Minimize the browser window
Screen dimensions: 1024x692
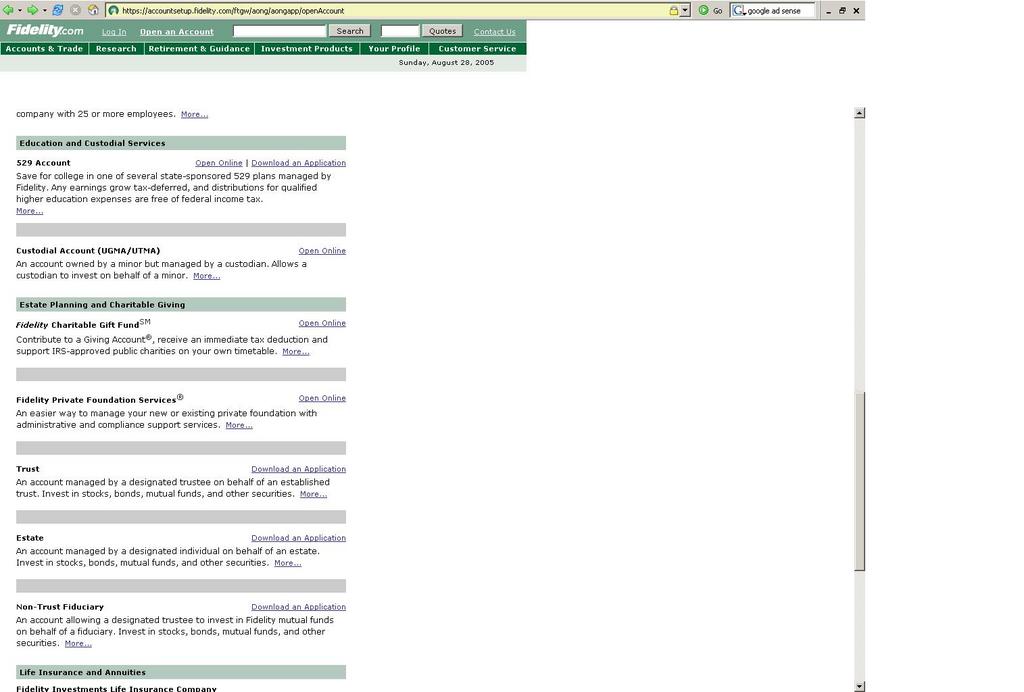coord(828,10)
